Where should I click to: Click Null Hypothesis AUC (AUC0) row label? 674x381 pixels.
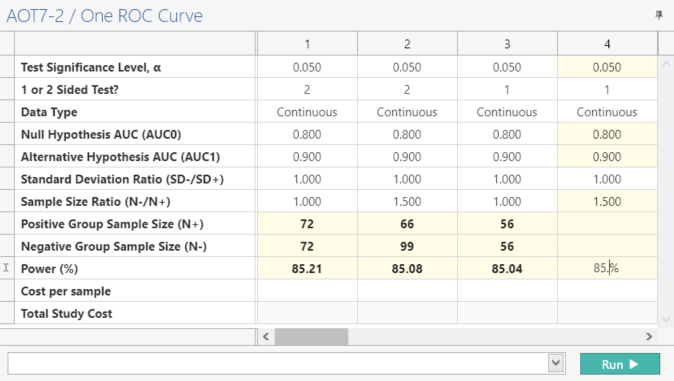coord(101,135)
